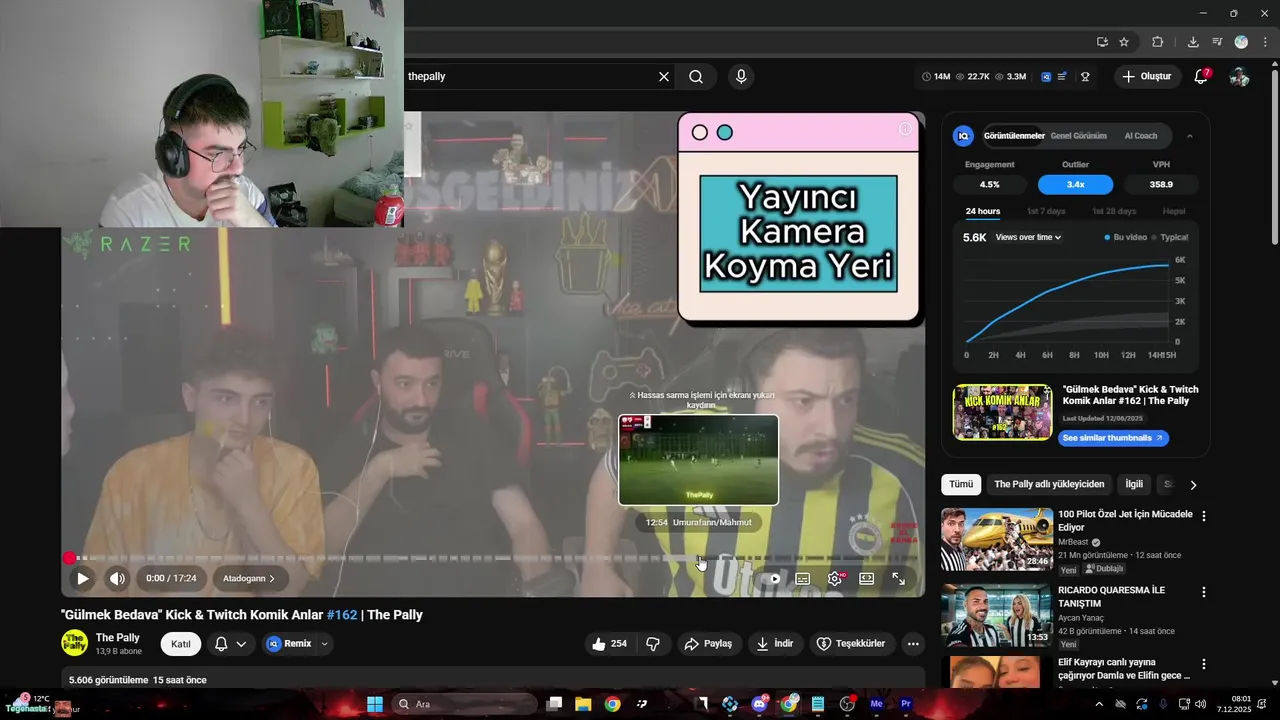
Task: Click the vidIQ trophy icon
Action: coord(1085,76)
